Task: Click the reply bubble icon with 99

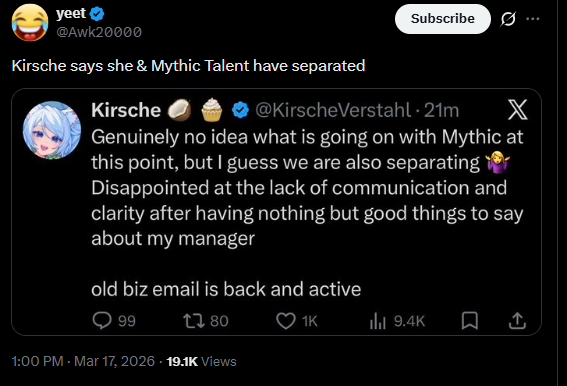Action: [102, 321]
